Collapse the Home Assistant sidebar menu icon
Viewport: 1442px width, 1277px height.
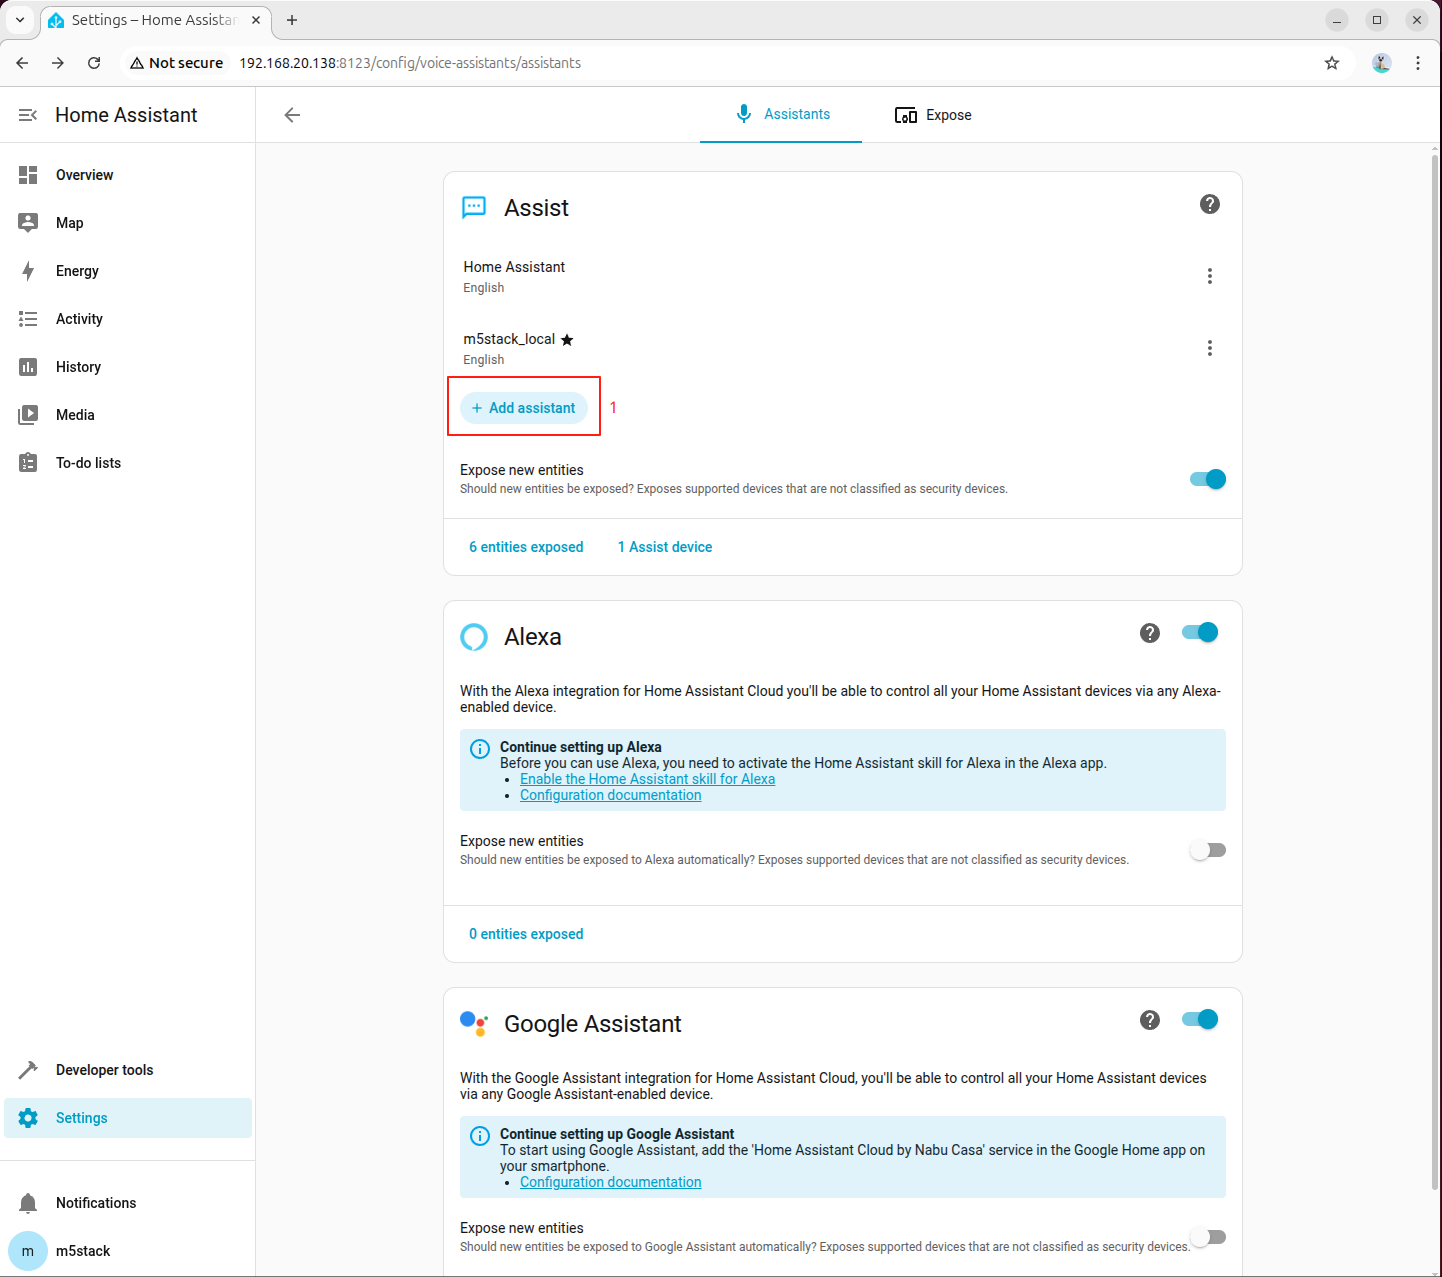tap(28, 115)
